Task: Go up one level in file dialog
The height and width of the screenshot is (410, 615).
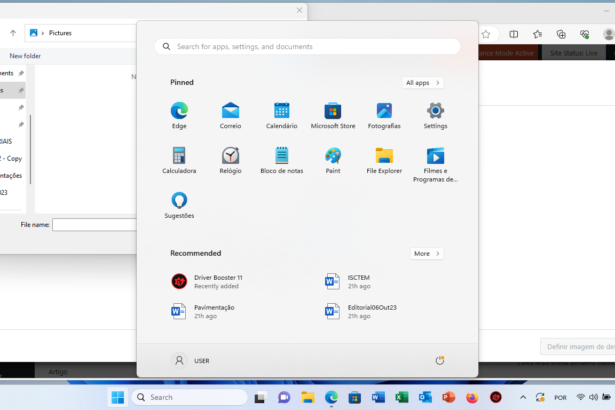Action: click(13, 33)
